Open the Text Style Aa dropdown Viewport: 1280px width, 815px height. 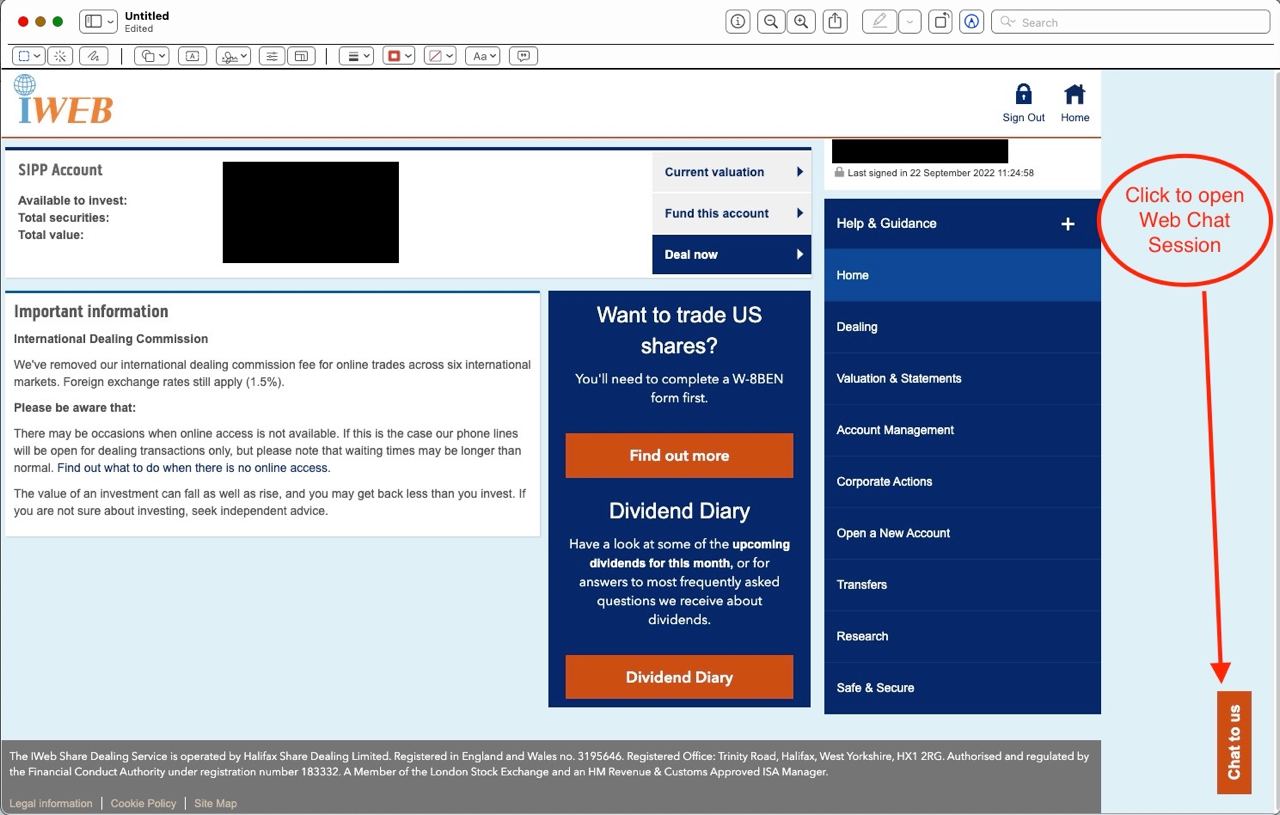point(482,57)
